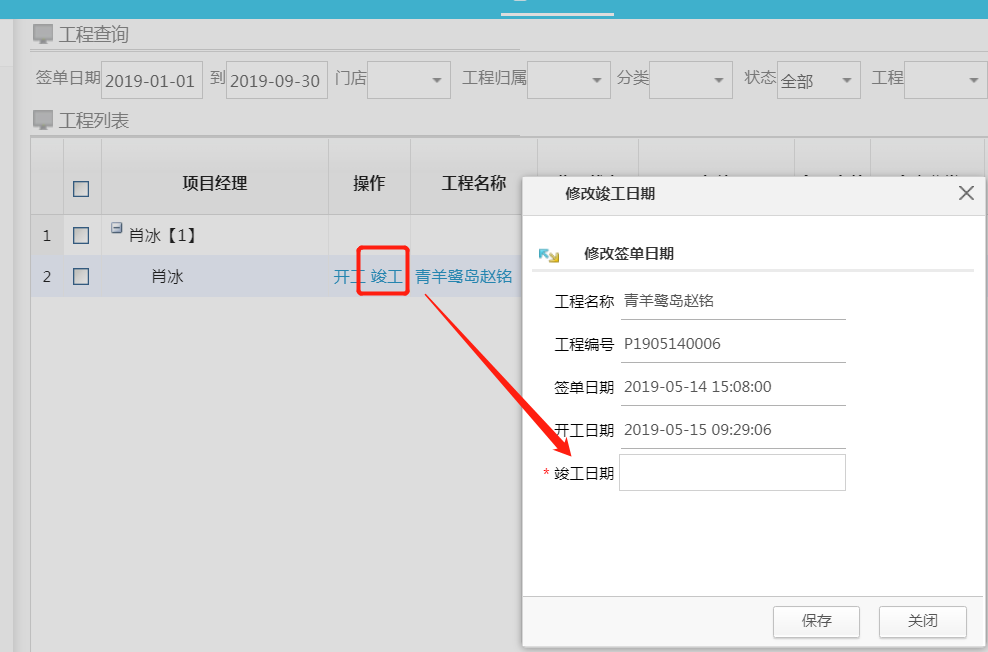This screenshot has height=652, width=988.
Task: Check the checkbox in row 1
Action: [x=81, y=236]
